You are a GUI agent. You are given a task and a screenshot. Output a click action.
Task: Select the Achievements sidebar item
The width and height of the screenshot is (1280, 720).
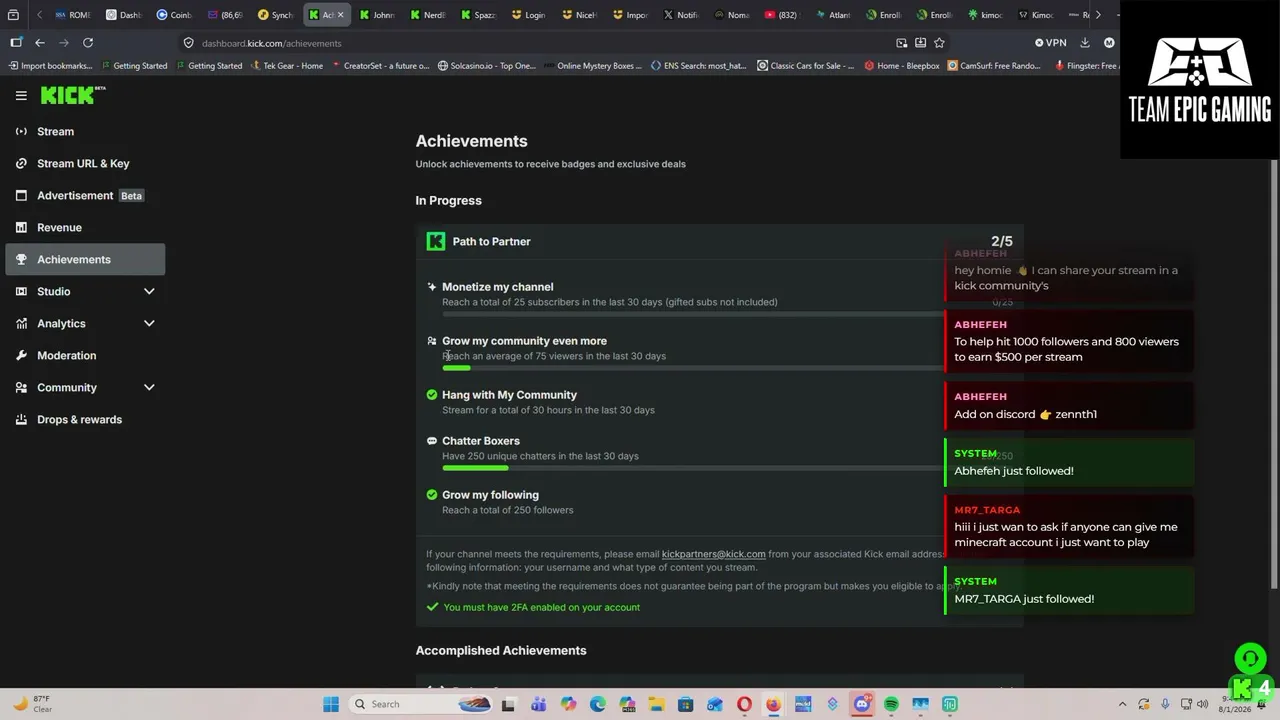(85, 259)
